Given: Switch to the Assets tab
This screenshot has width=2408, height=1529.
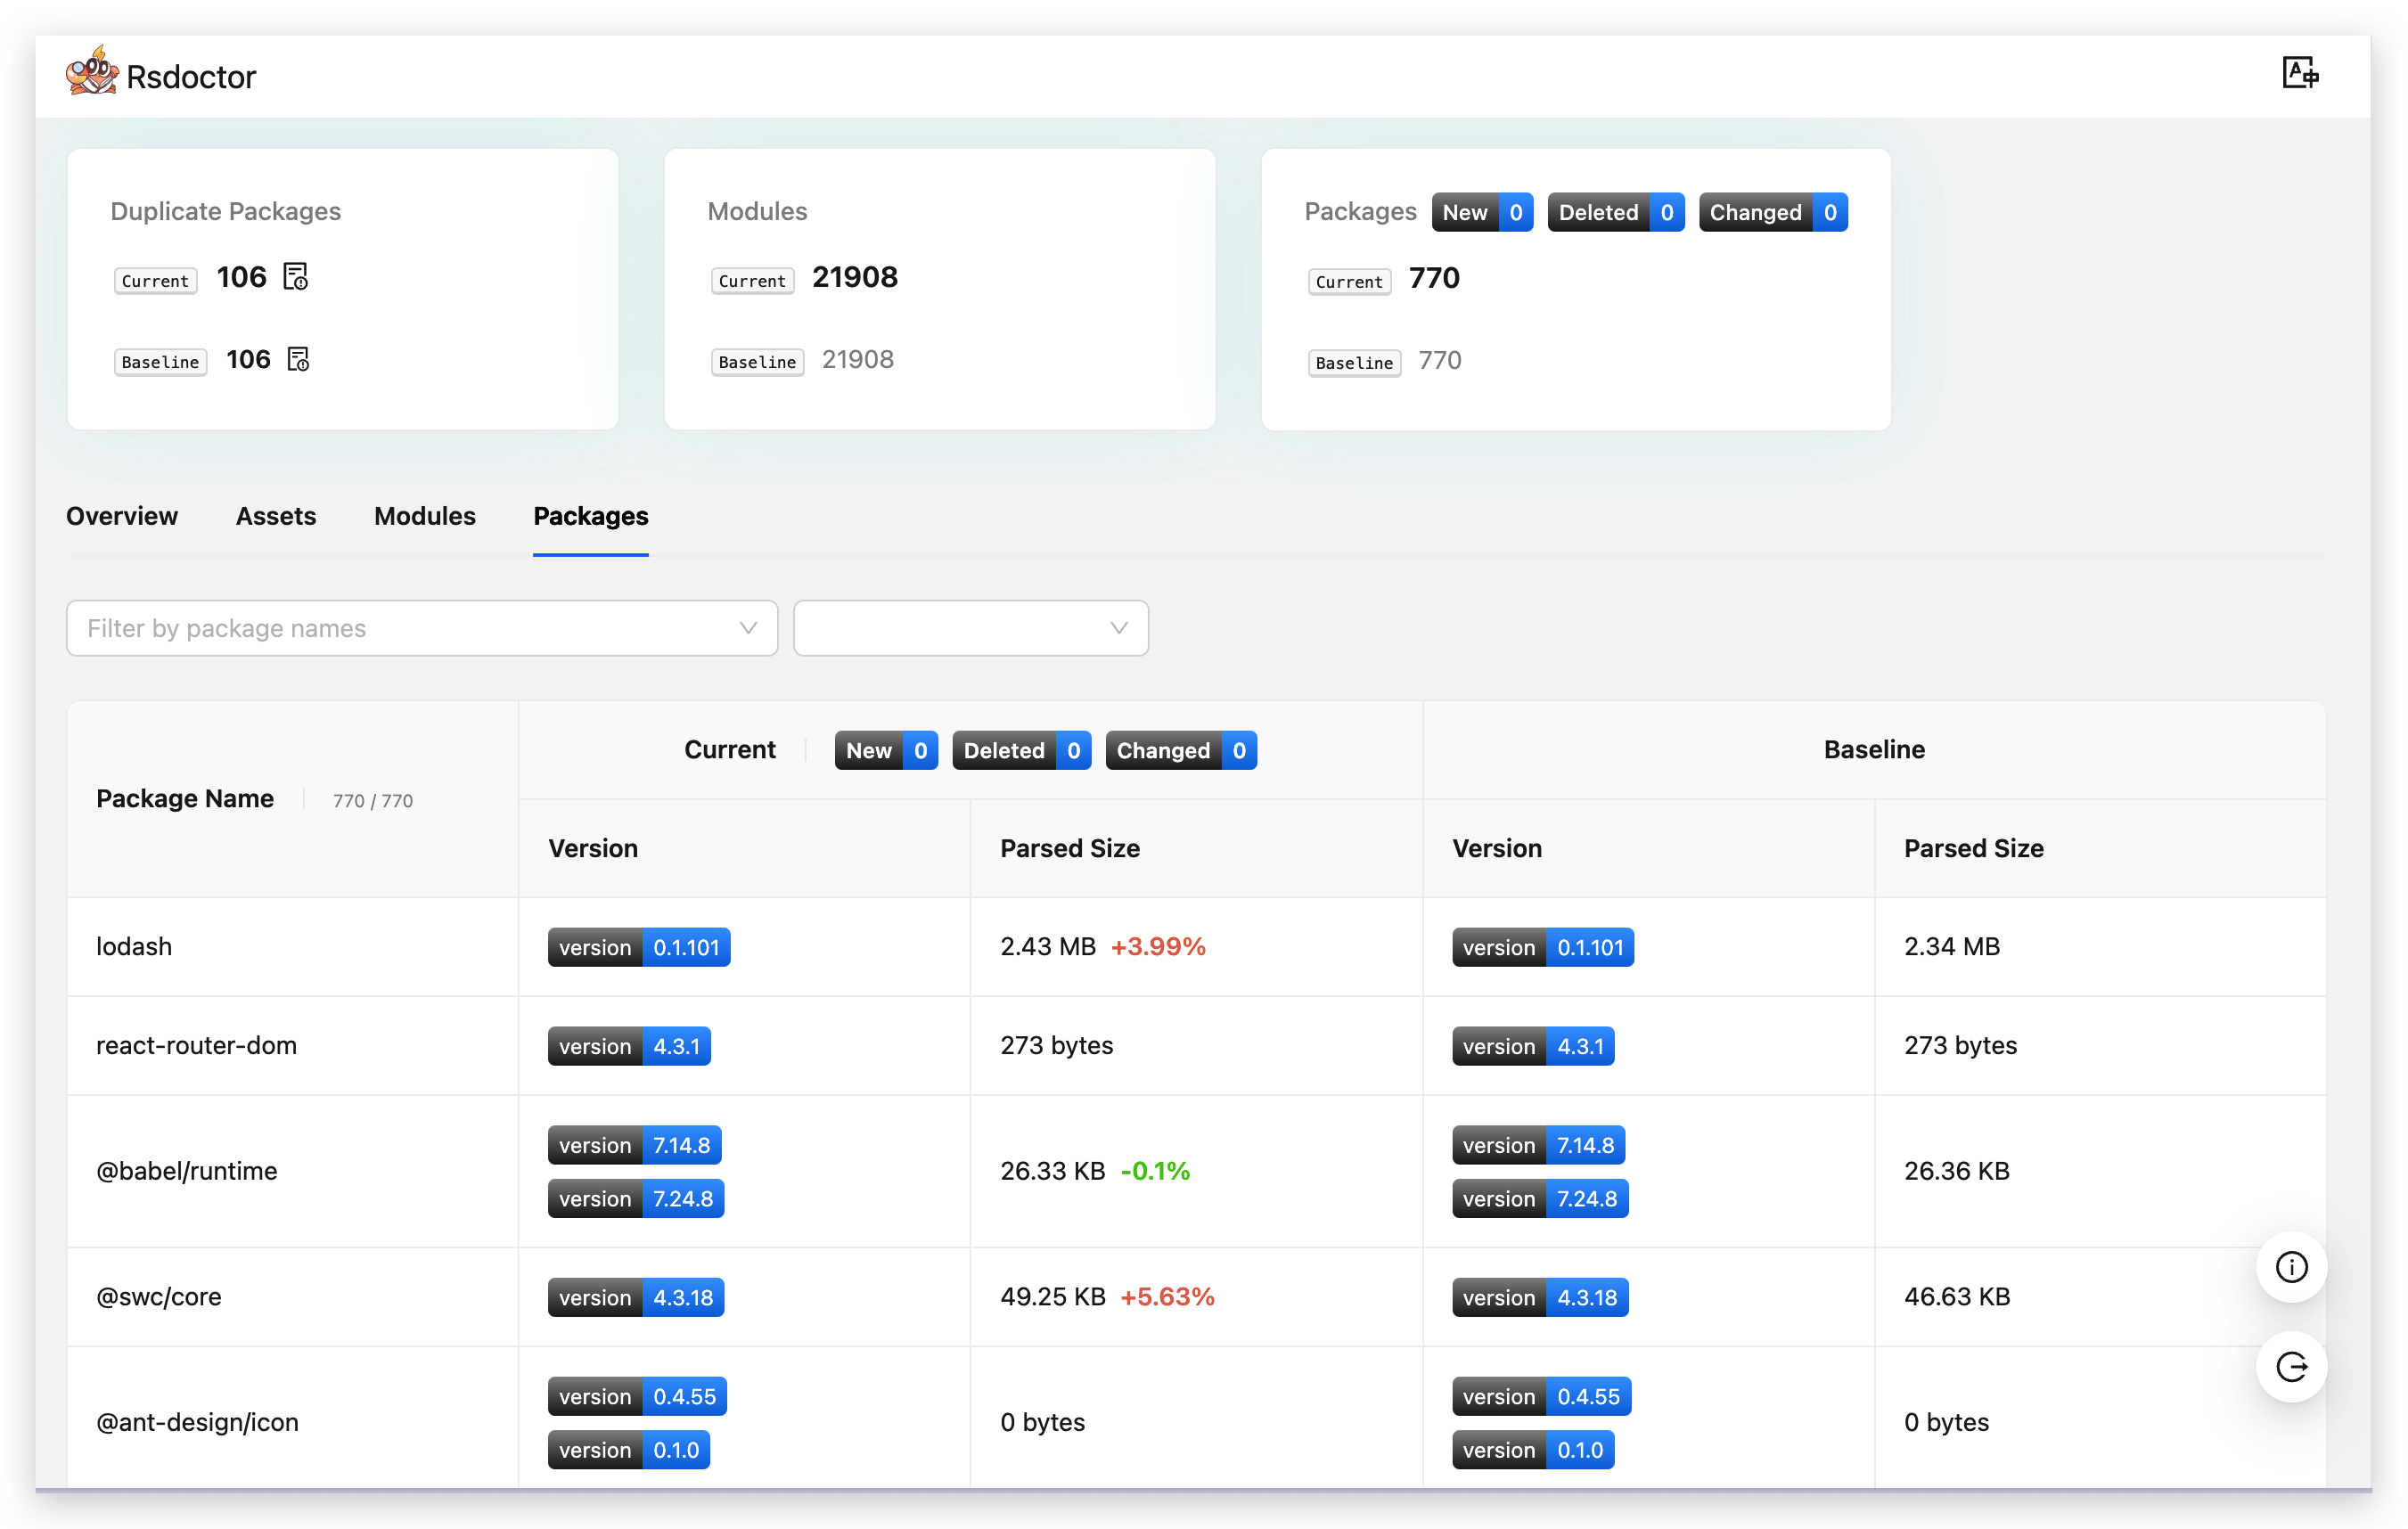Looking at the screenshot, I should click(276, 516).
